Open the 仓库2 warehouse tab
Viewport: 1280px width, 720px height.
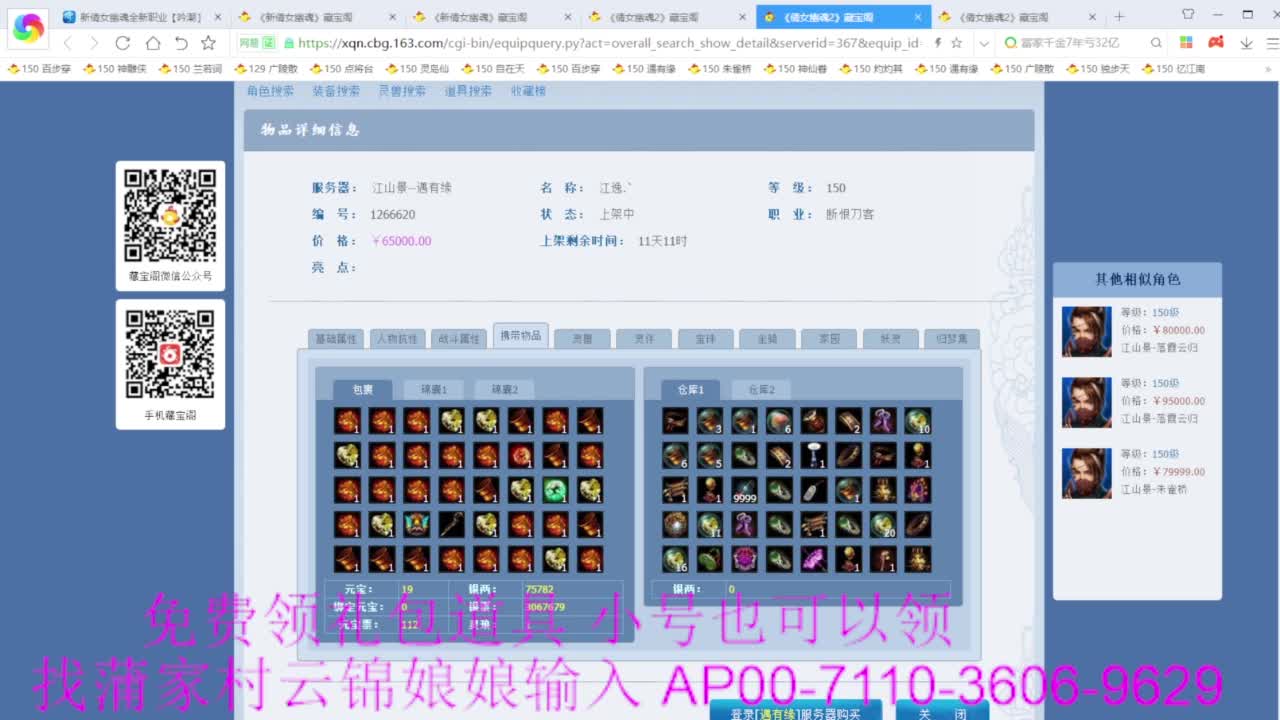(x=761, y=389)
